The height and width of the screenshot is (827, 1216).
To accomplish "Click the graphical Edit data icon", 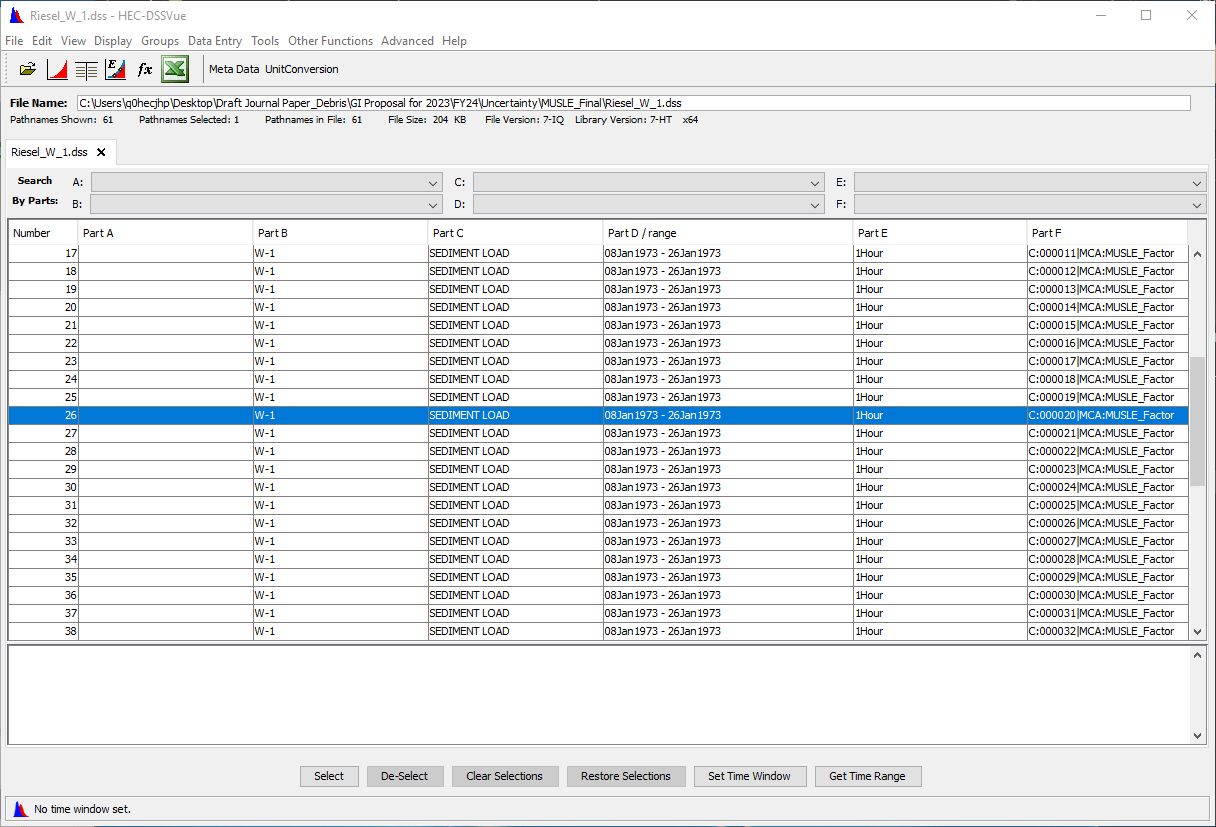I will (x=115, y=69).
